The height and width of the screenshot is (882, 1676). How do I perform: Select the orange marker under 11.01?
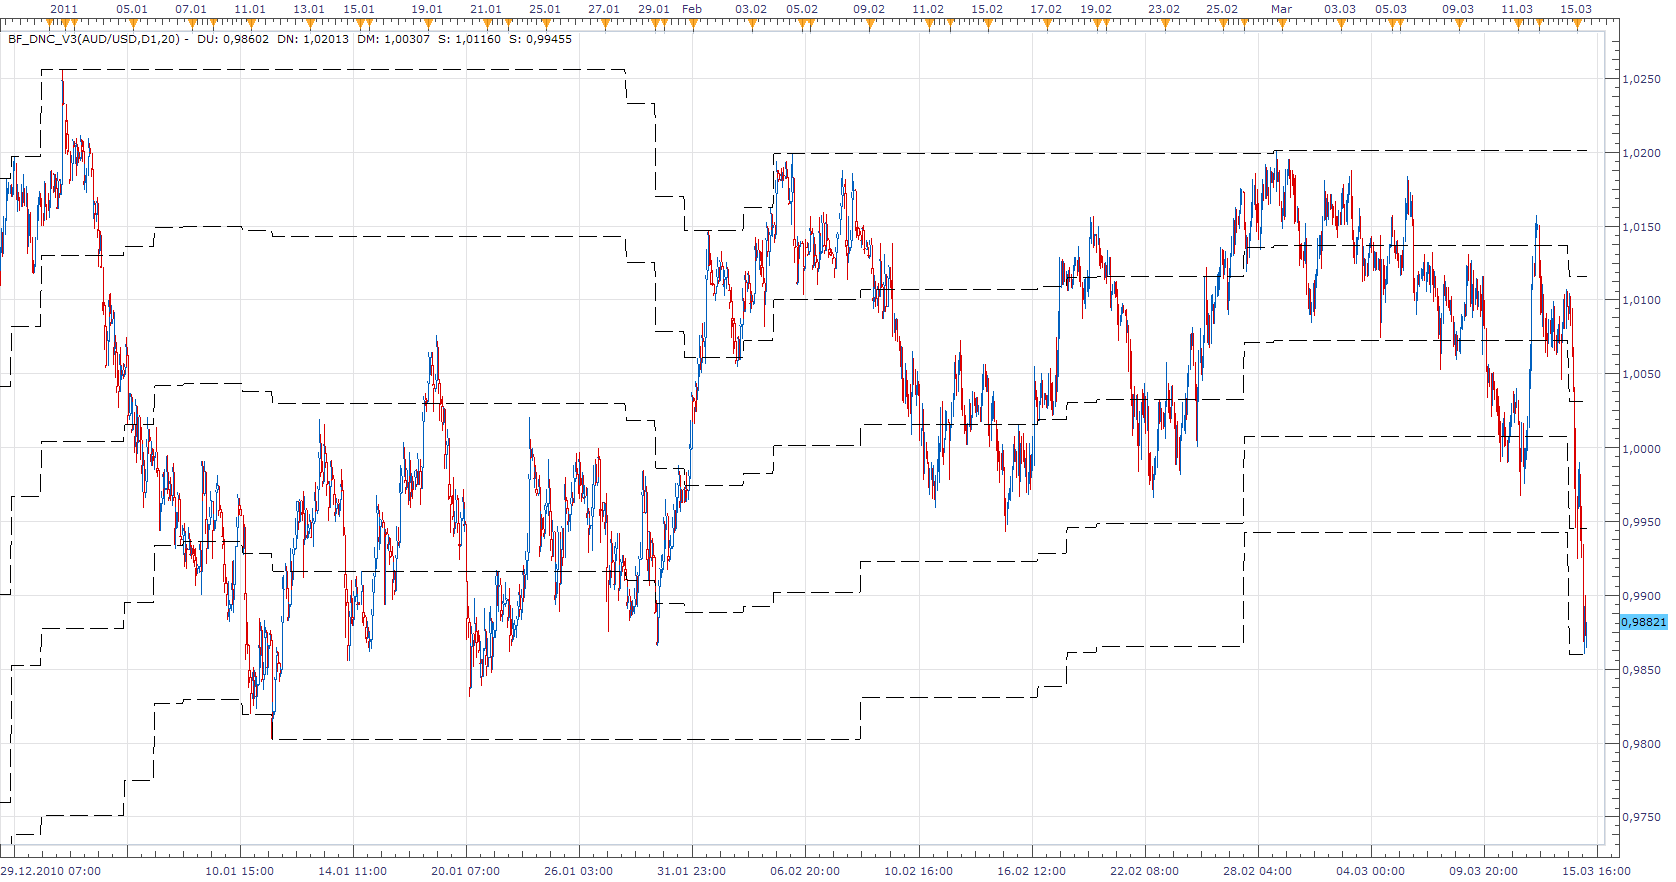[250, 23]
